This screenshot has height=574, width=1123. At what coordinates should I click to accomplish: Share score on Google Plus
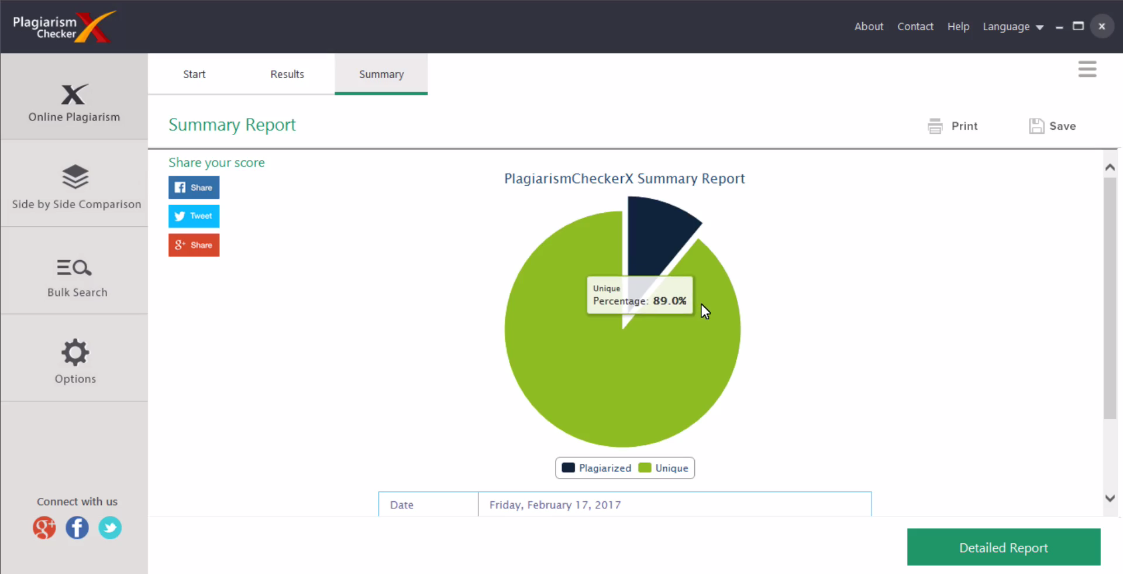[194, 245]
